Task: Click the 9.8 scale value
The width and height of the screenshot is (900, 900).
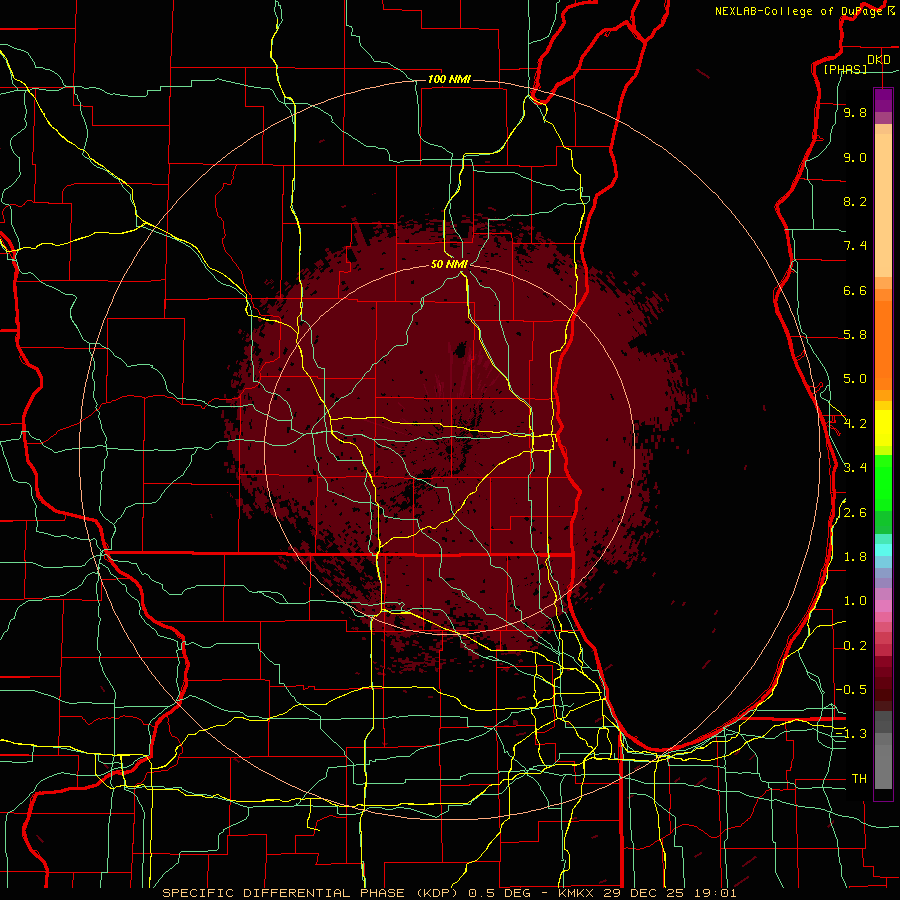Action: 855,112
